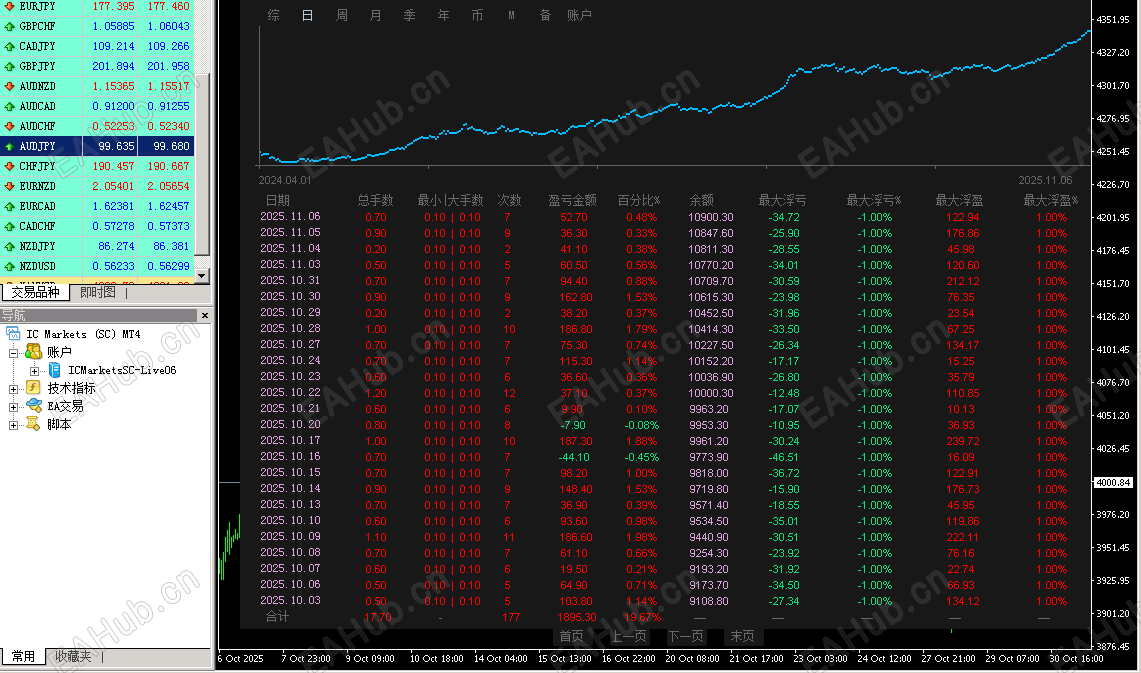Screen dimensions: 1141x673
Task: Go to 上一页 previous page
Action: (629, 636)
